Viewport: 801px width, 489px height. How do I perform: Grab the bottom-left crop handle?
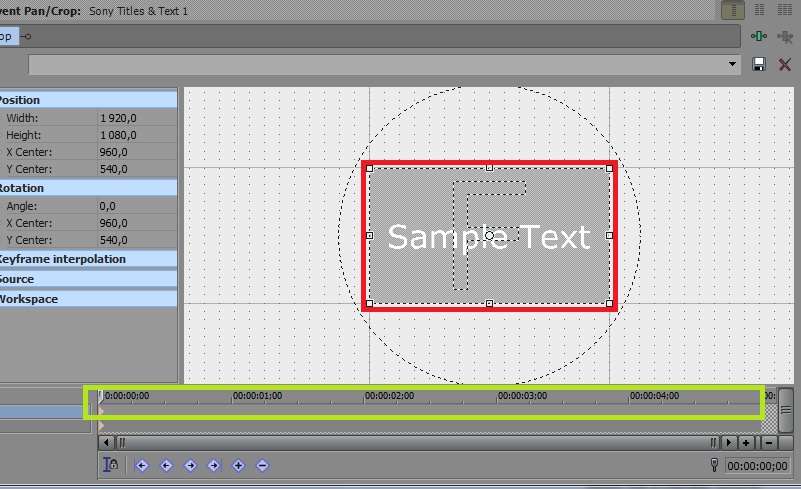click(x=369, y=304)
